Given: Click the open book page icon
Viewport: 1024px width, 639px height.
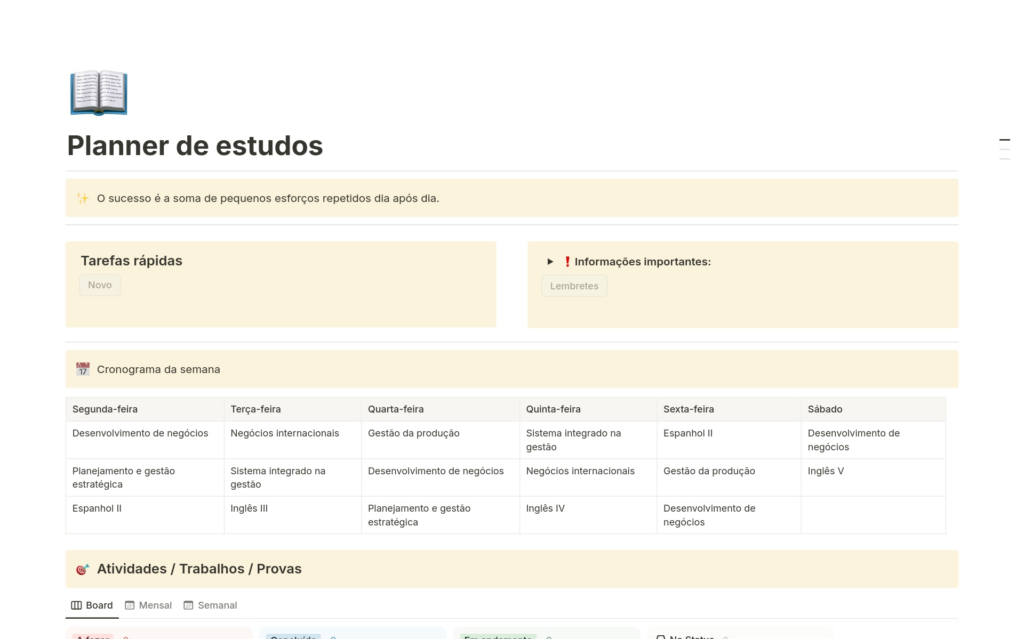Looking at the screenshot, I should (x=99, y=93).
